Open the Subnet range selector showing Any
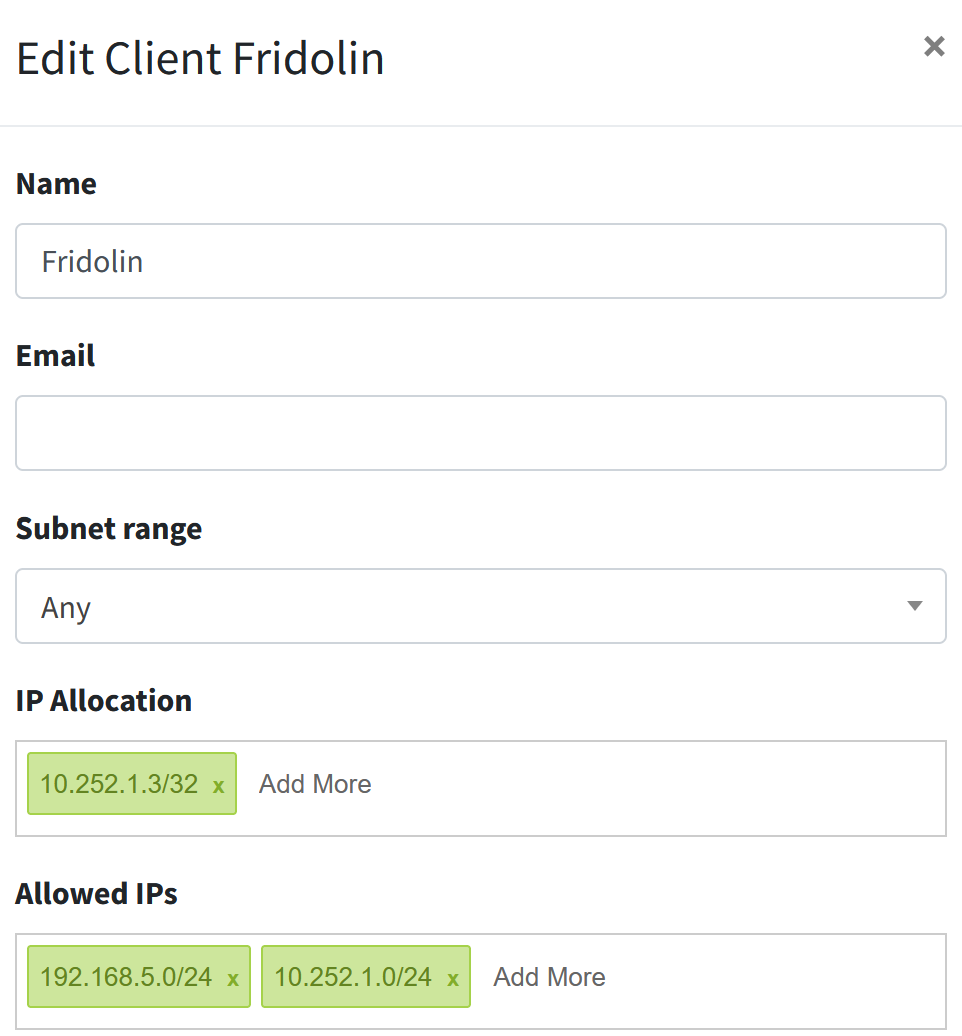 [481, 606]
